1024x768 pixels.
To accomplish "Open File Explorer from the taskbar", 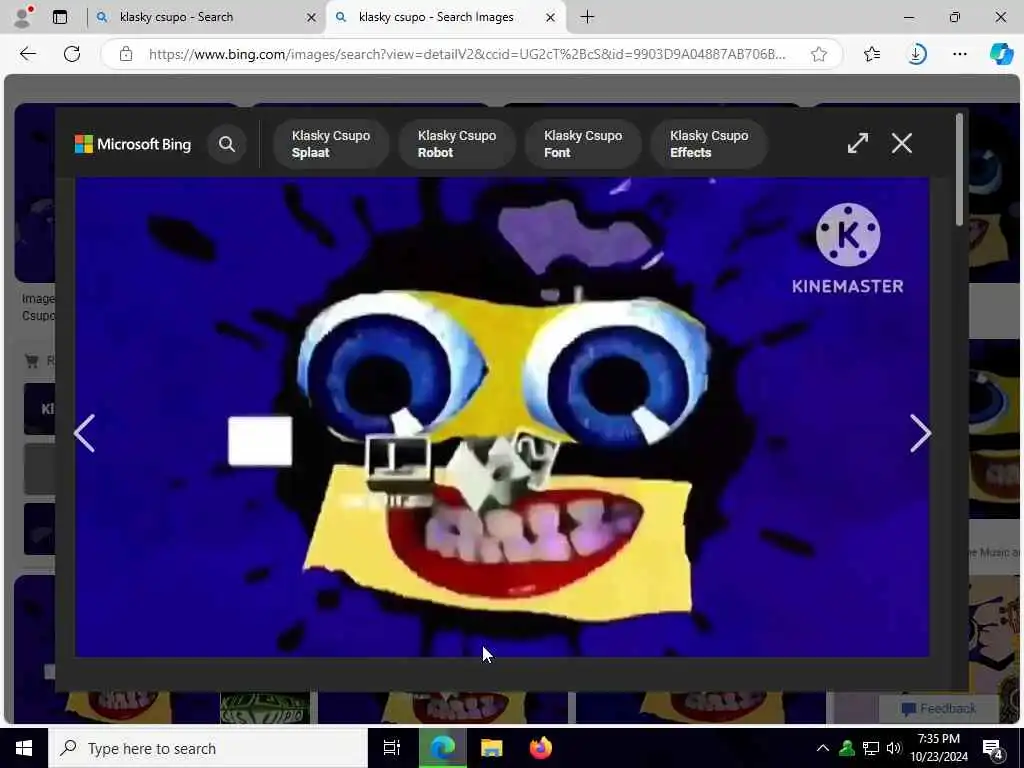I will [x=492, y=748].
